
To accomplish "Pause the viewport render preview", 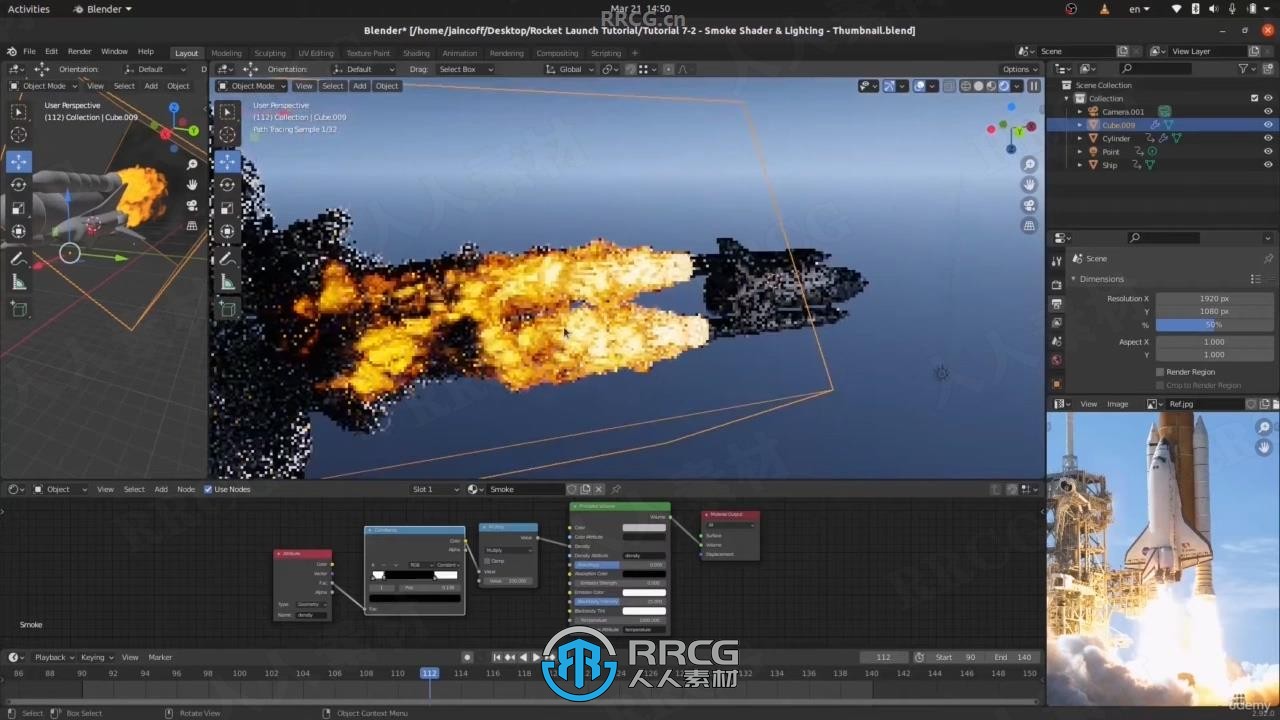I will coord(1033,86).
